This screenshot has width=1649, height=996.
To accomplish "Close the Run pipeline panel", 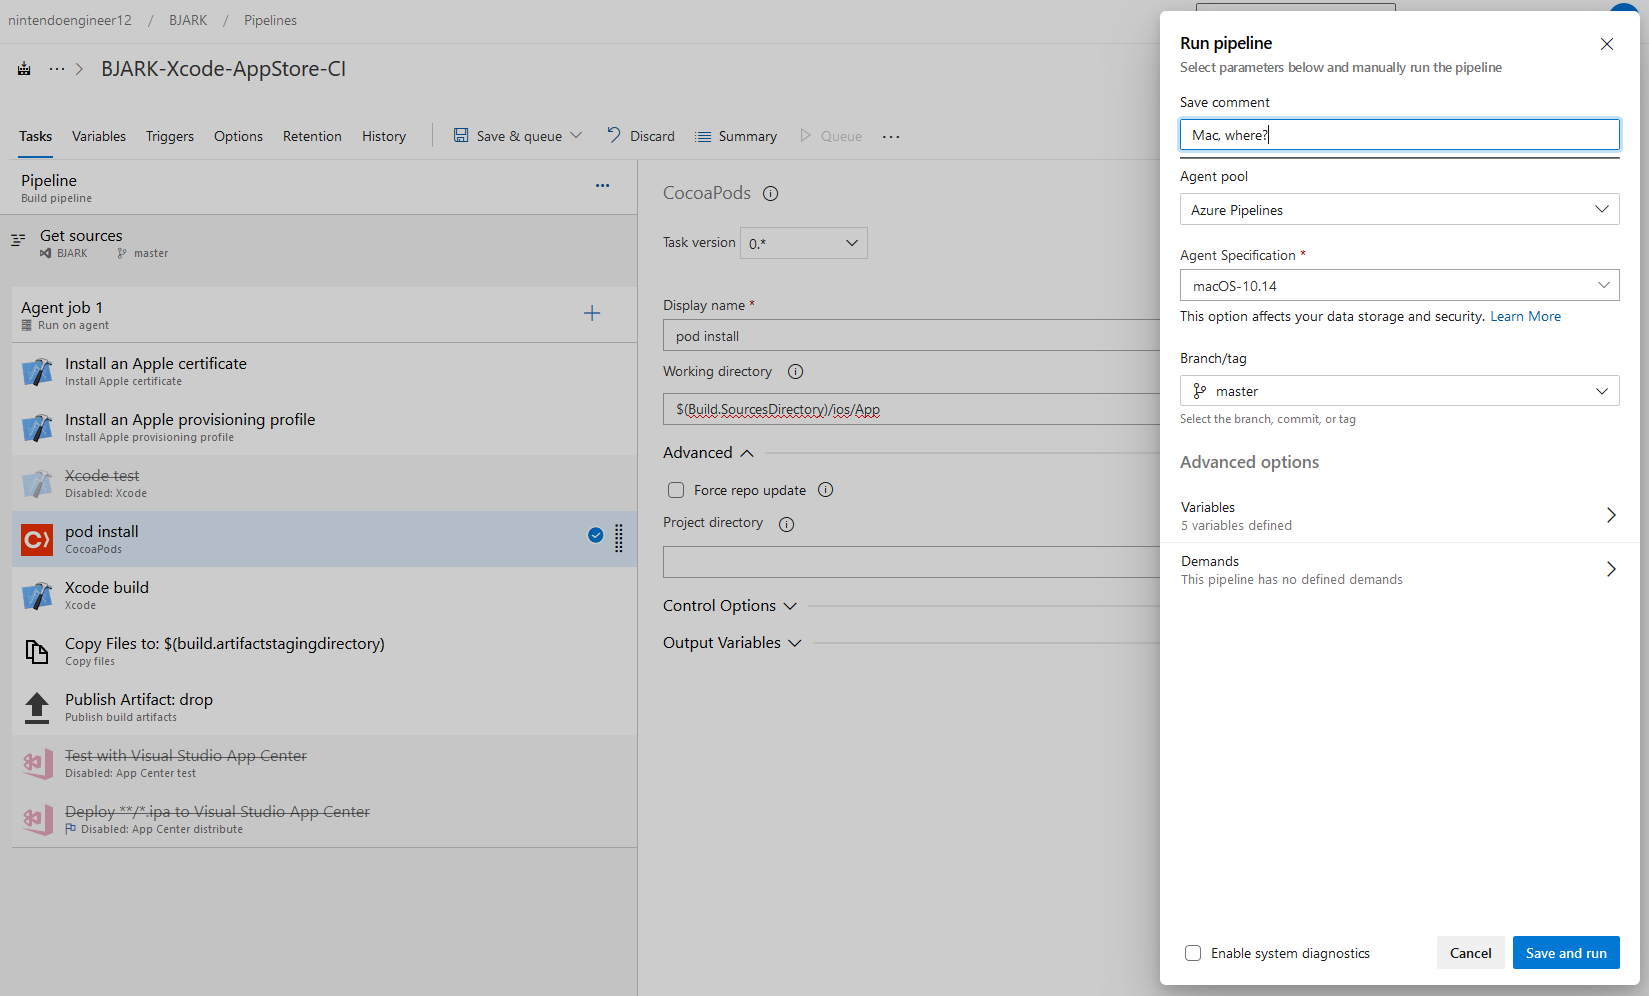I will (1607, 44).
